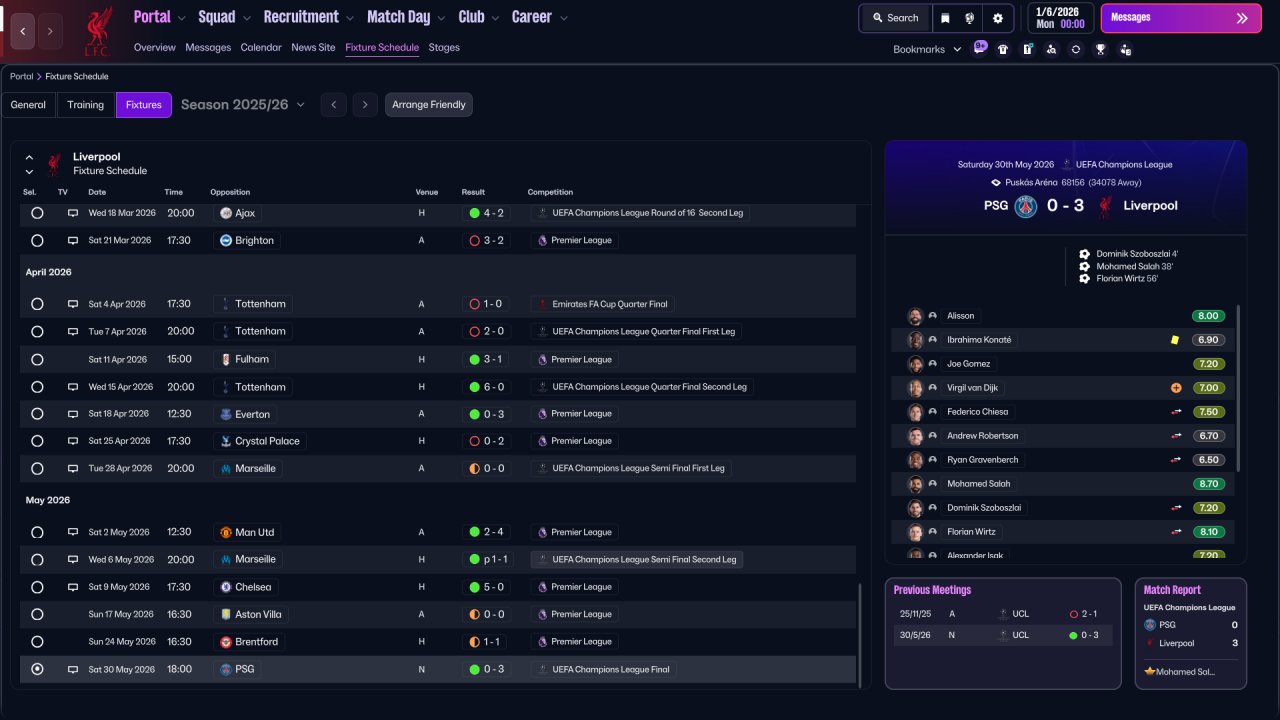Open the Season 2025/26 dropdown
The width and height of the screenshot is (1280, 720).
tap(243, 105)
